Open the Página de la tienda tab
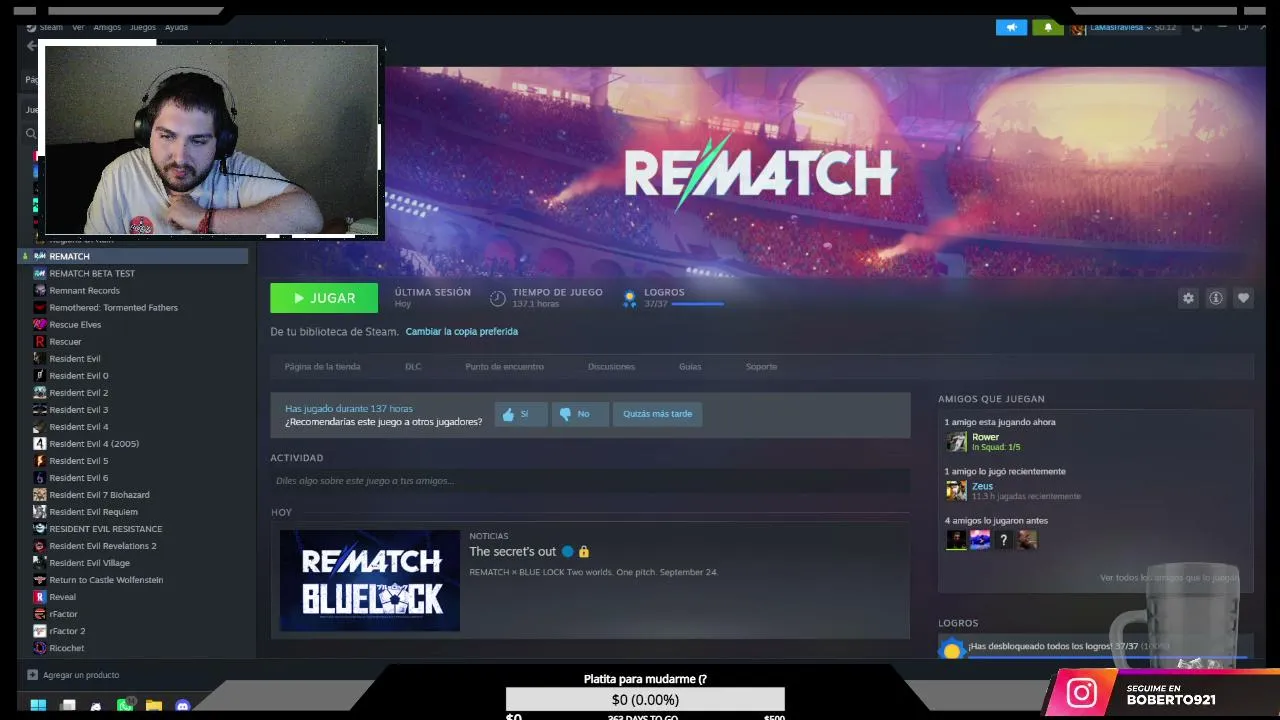 click(x=322, y=366)
